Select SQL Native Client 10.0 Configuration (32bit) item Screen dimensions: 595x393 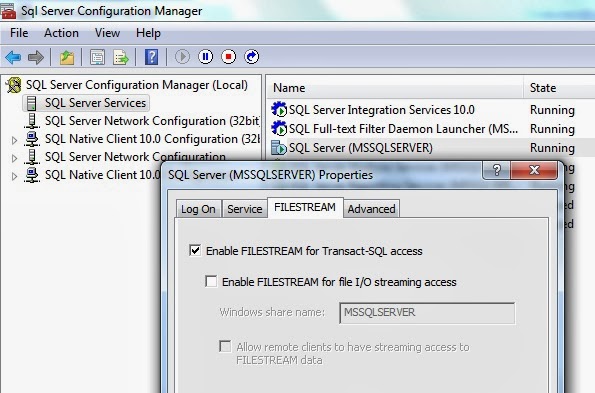click(152, 139)
